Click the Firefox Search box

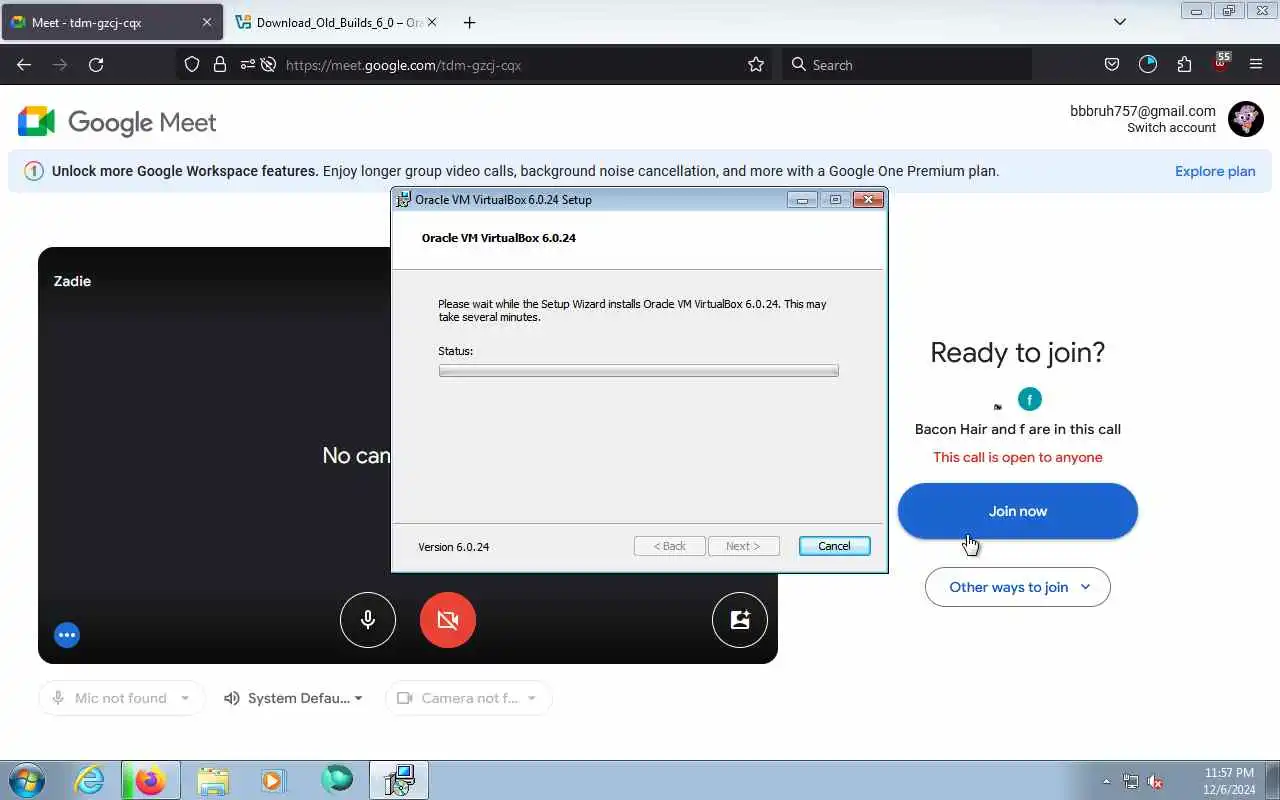click(907, 65)
